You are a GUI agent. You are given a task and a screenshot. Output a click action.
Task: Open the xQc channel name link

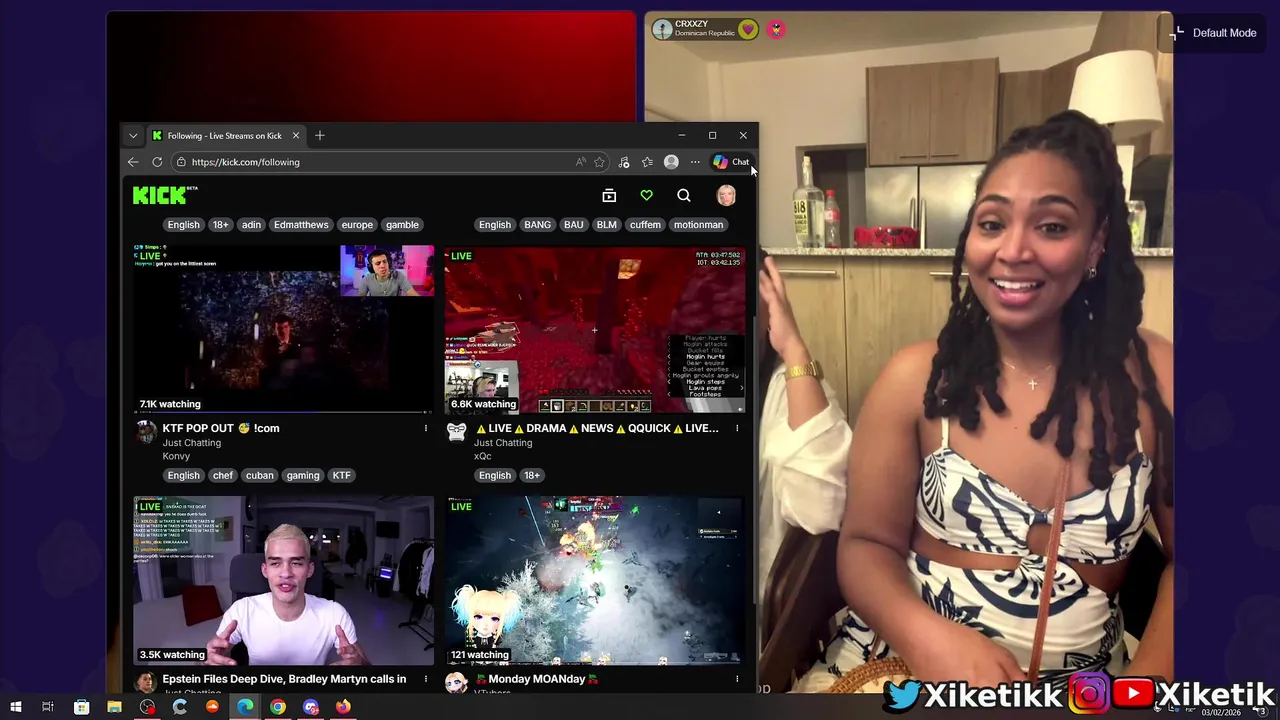483,456
